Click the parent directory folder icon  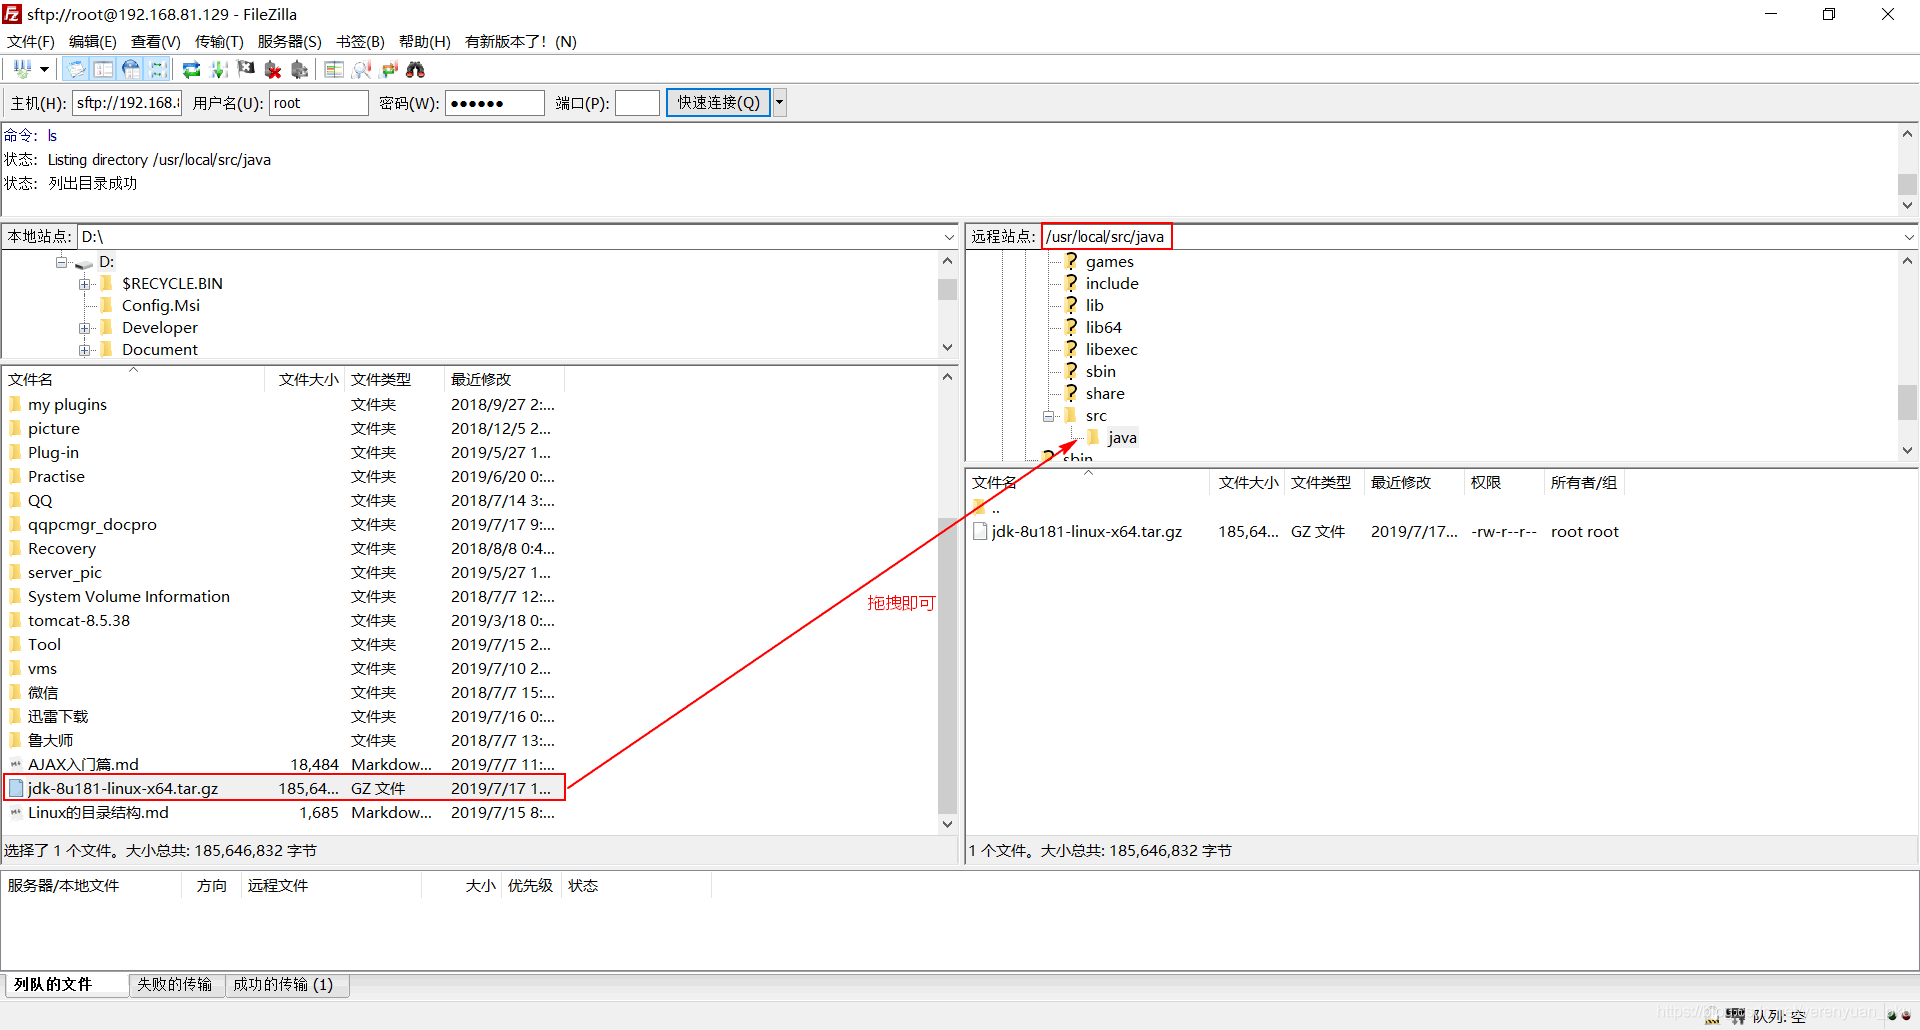click(980, 507)
